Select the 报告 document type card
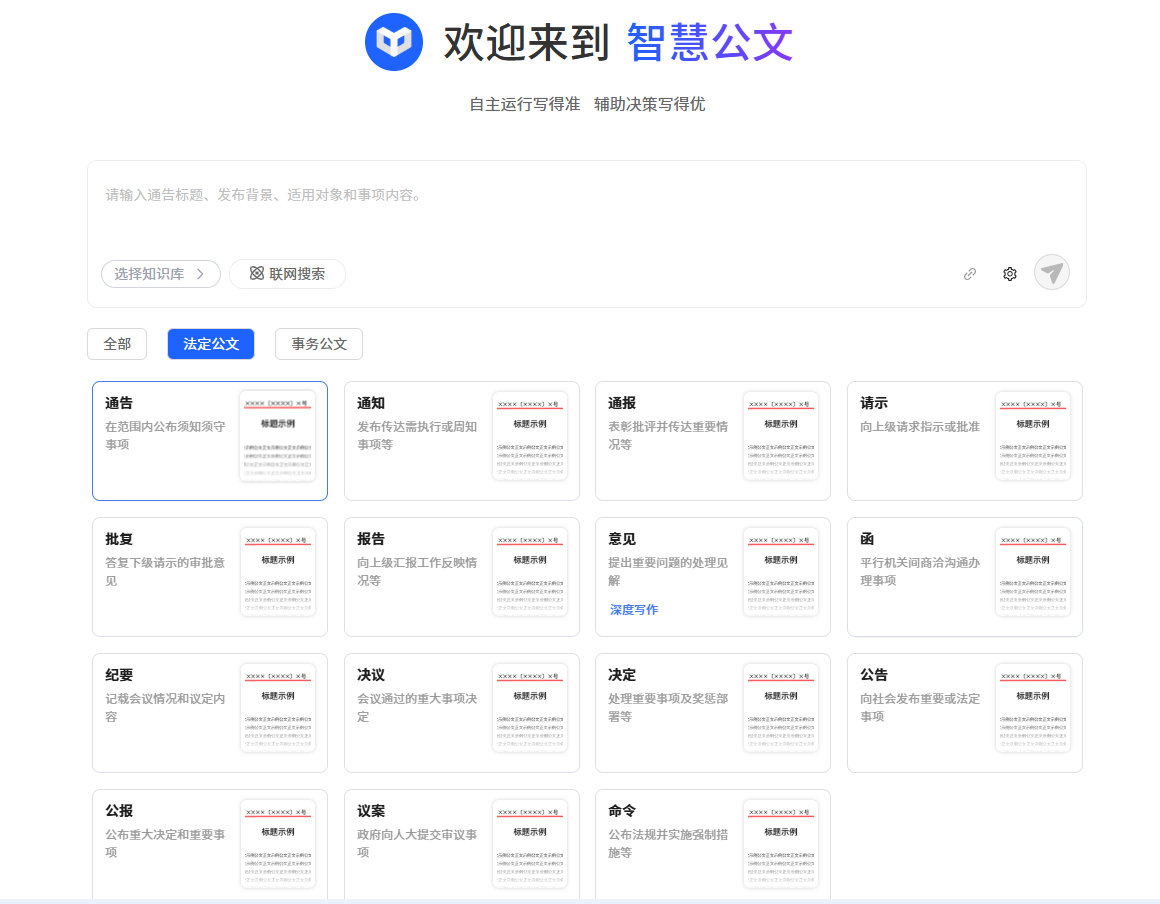The height and width of the screenshot is (904, 1160). coord(418,576)
